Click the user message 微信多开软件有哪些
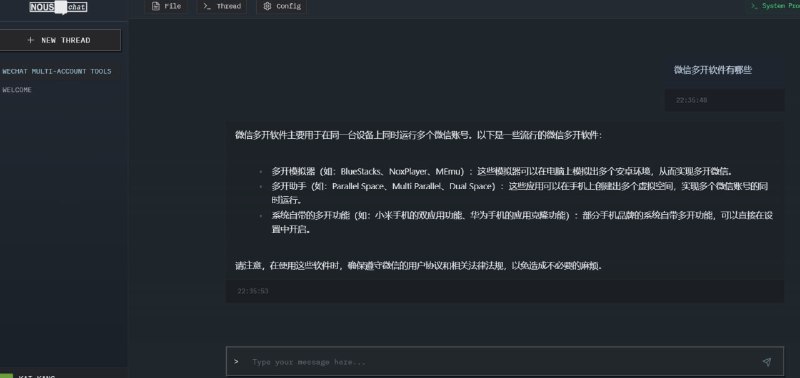Image resolution: width=800 pixels, height=378 pixels. tap(712, 70)
